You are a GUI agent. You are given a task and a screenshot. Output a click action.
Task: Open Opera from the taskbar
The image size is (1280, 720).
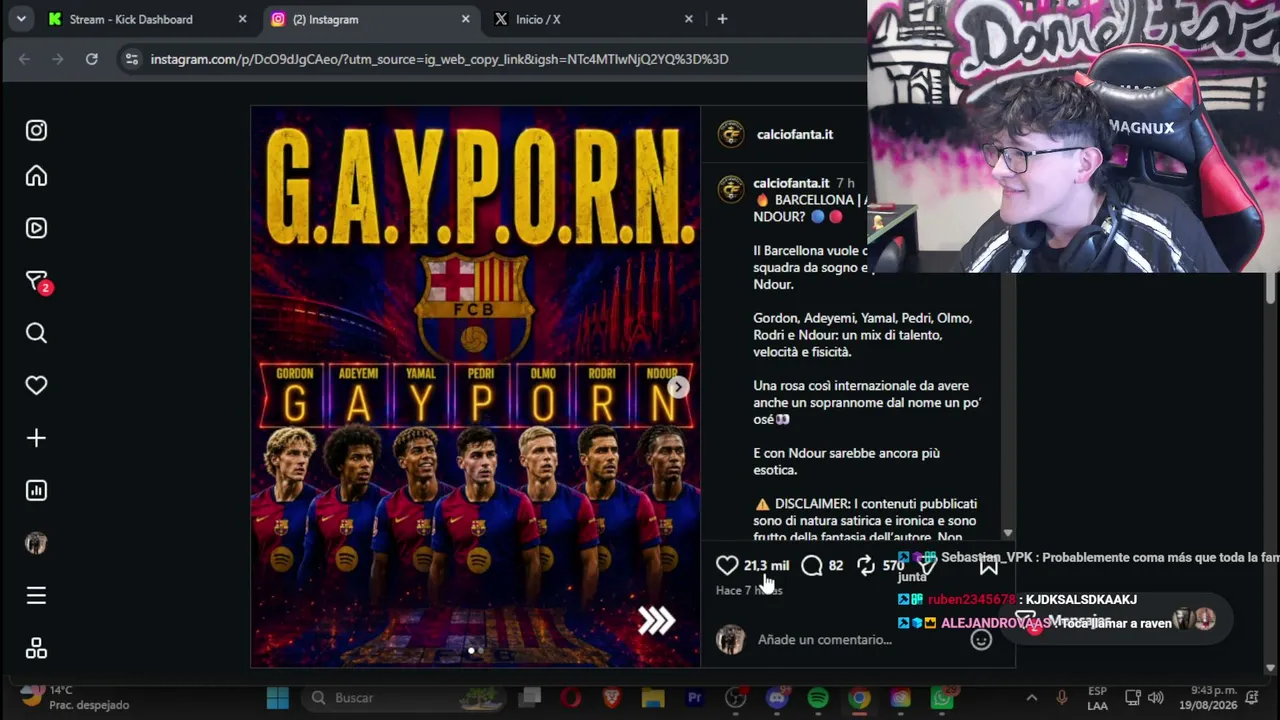point(571,698)
